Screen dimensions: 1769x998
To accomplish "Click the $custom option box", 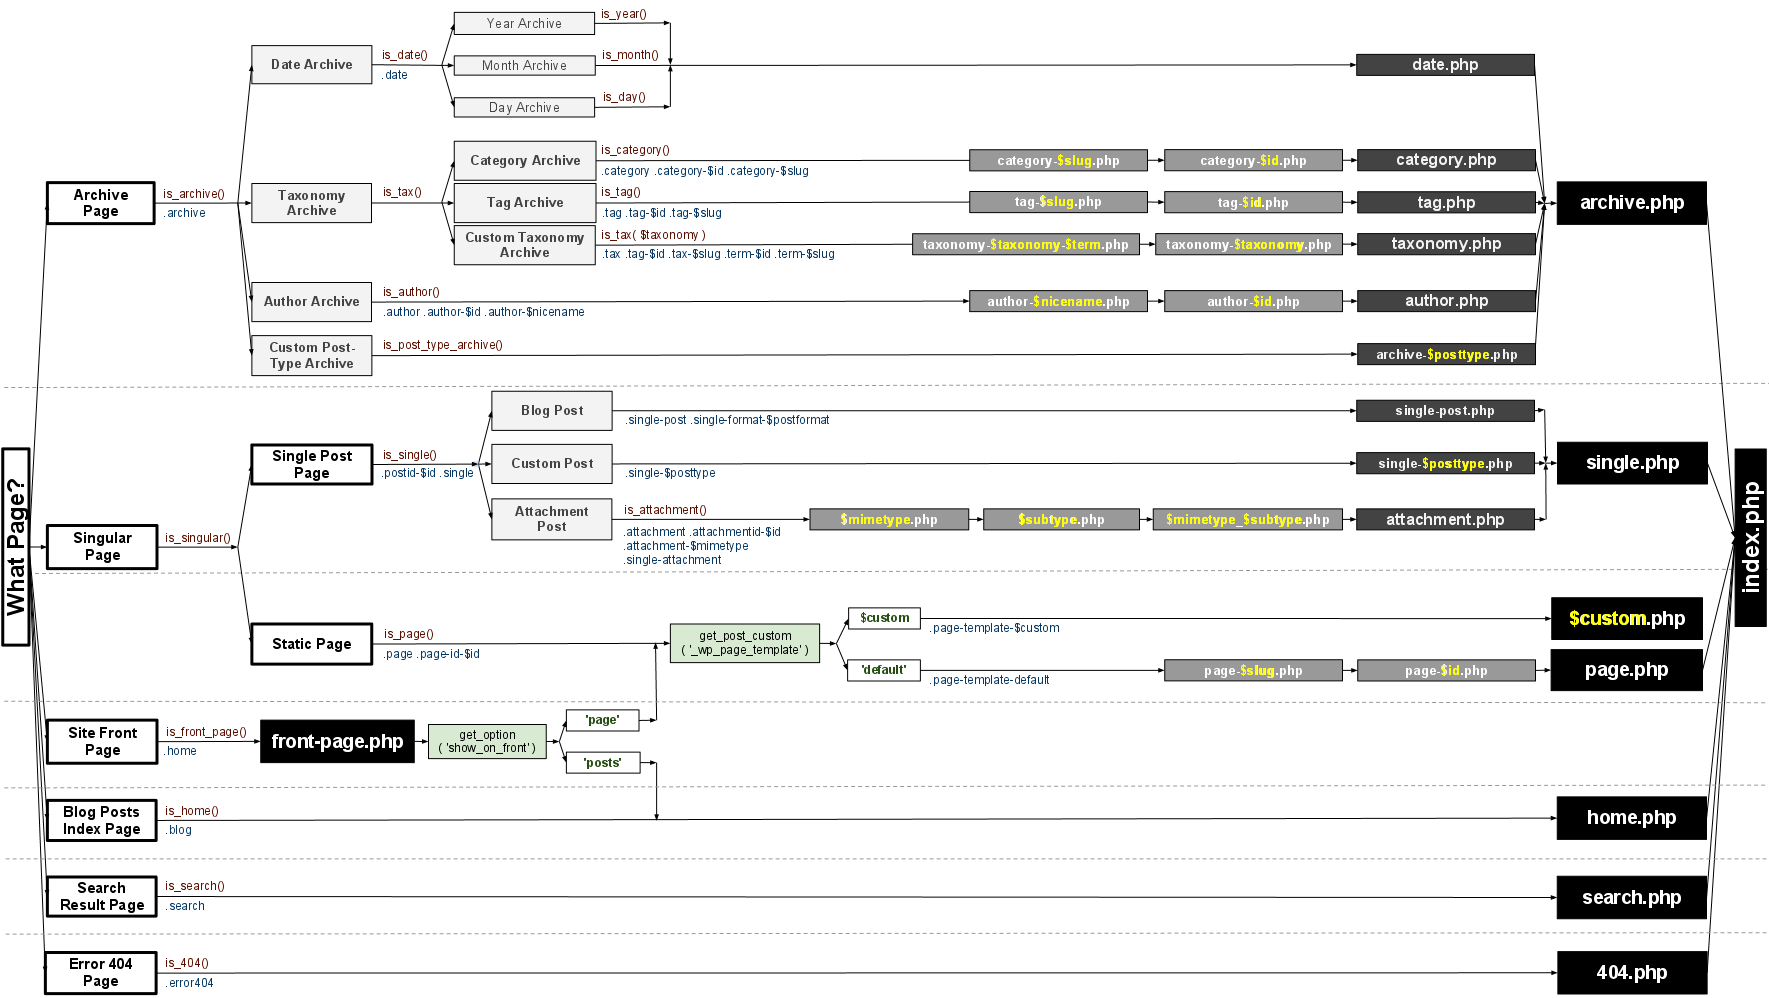I will (884, 618).
